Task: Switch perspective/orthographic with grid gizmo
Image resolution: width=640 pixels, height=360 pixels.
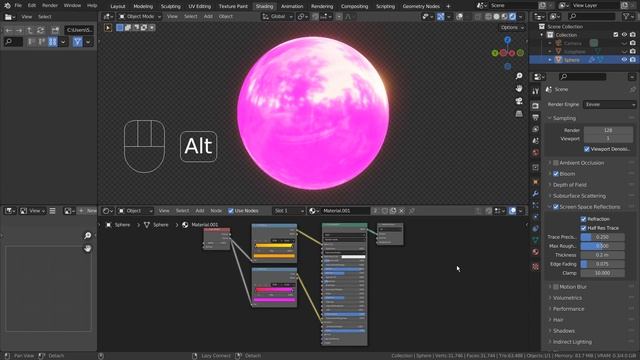Action: (x=519, y=114)
